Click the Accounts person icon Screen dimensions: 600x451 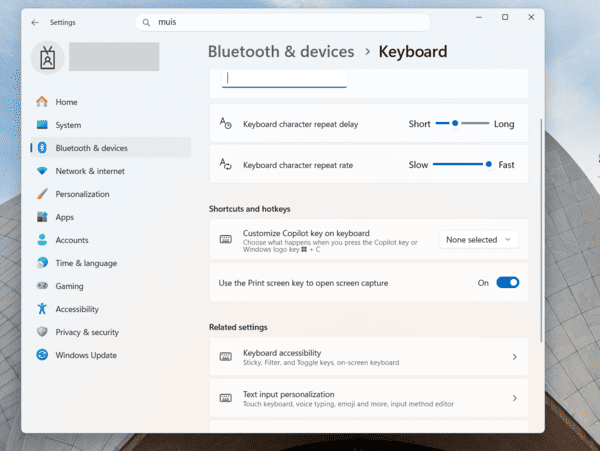click(42, 240)
